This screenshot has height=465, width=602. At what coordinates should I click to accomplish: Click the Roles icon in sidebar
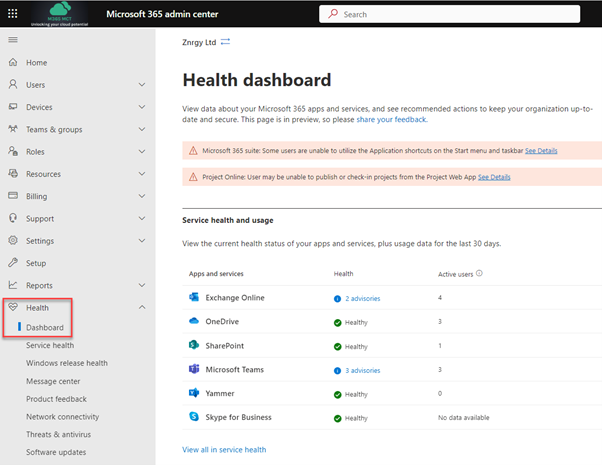point(13,151)
